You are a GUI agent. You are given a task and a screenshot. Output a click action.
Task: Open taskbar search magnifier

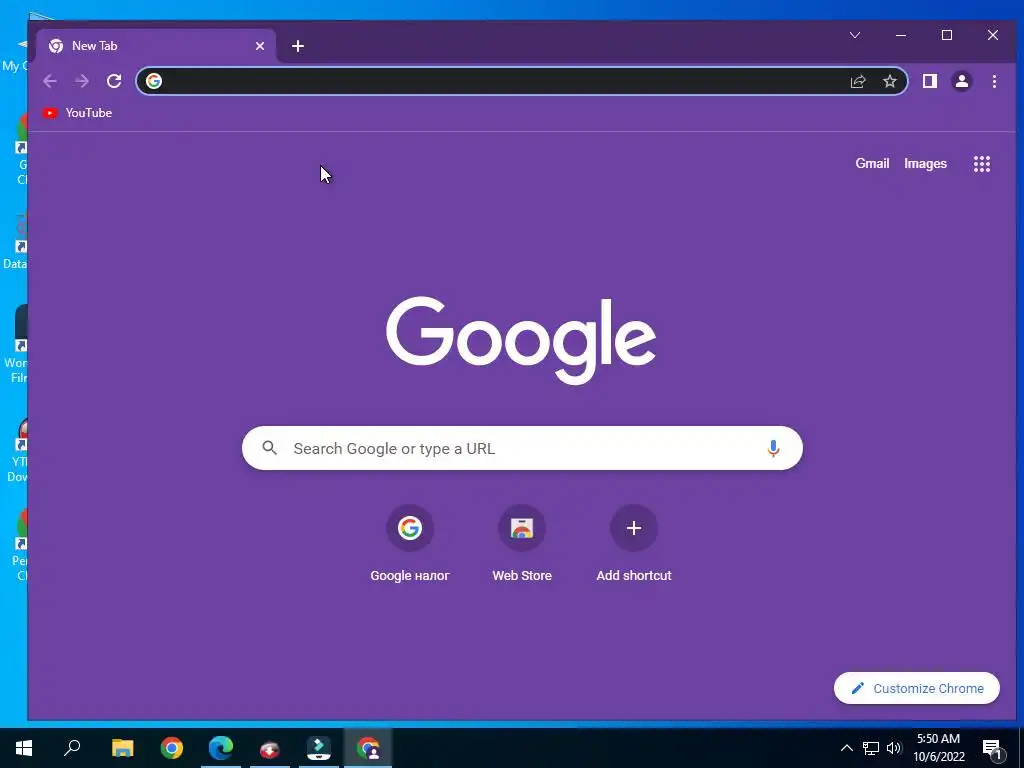72,748
